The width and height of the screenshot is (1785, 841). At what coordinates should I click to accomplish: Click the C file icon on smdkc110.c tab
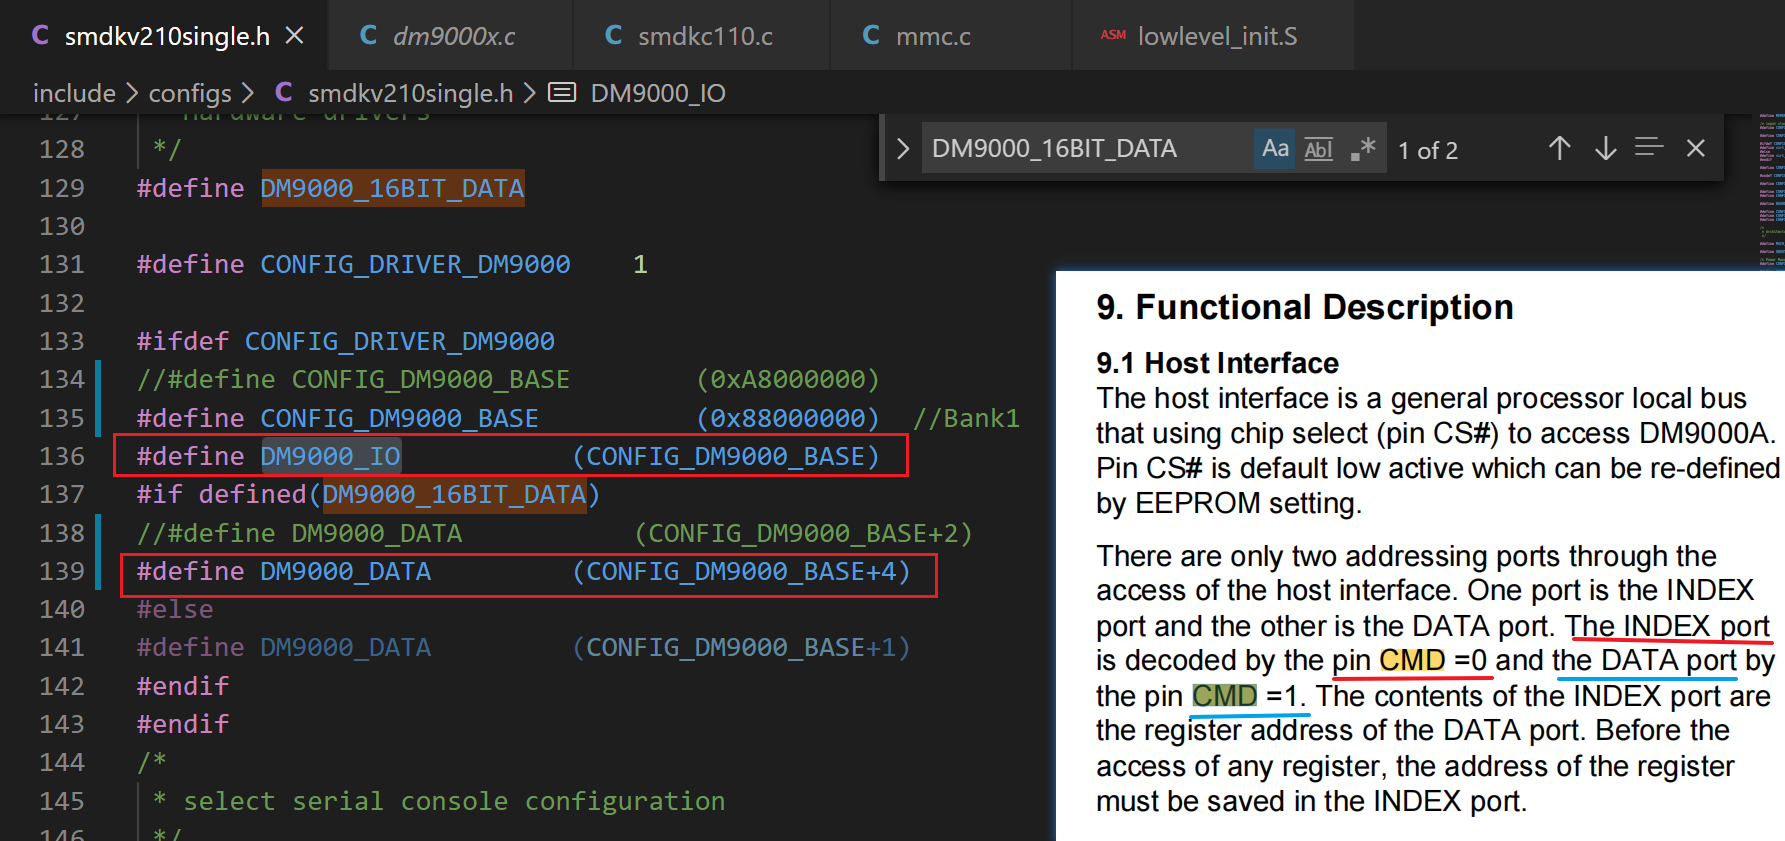click(614, 36)
